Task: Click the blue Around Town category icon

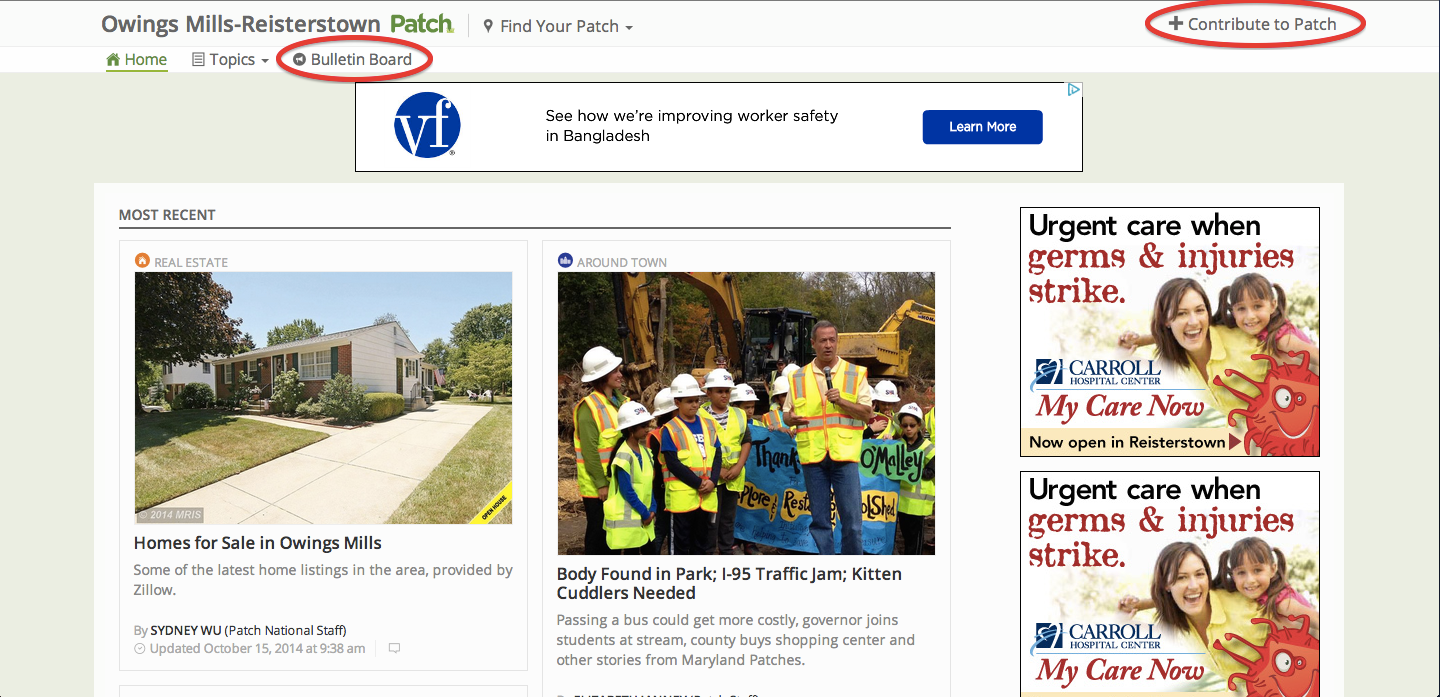Action: click(x=565, y=261)
